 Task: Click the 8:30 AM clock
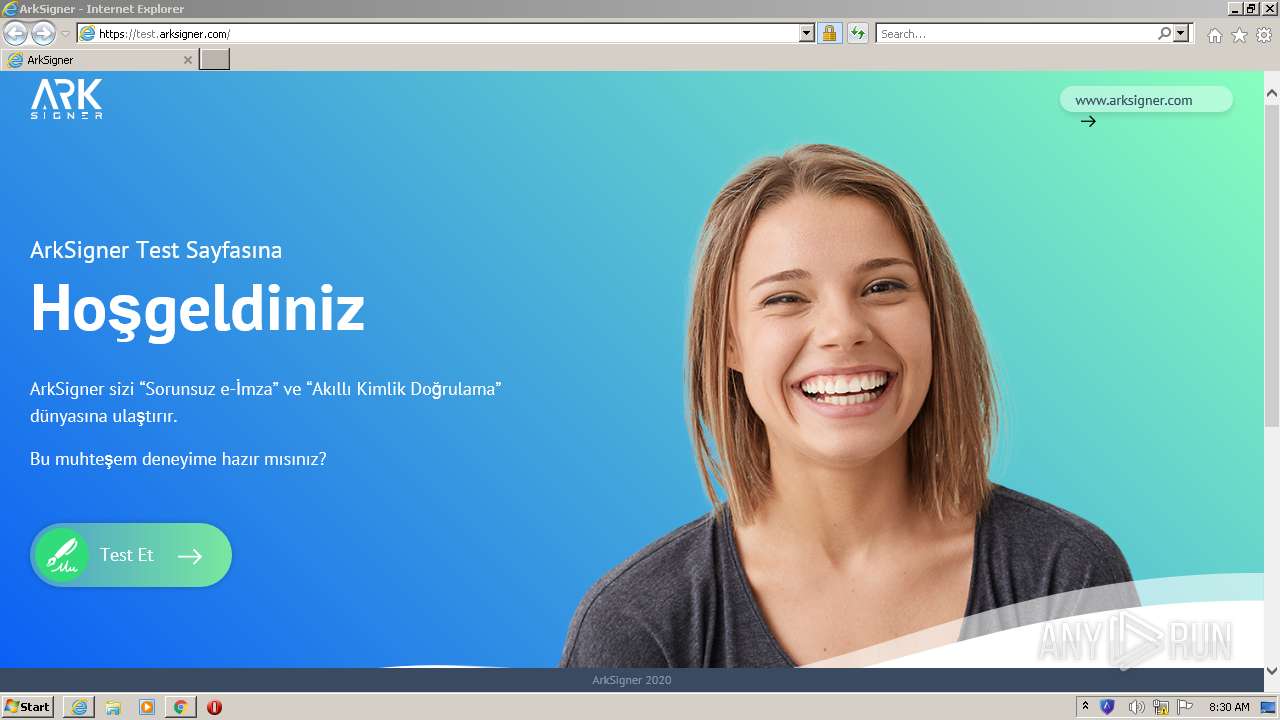click(x=1229, y=707)
